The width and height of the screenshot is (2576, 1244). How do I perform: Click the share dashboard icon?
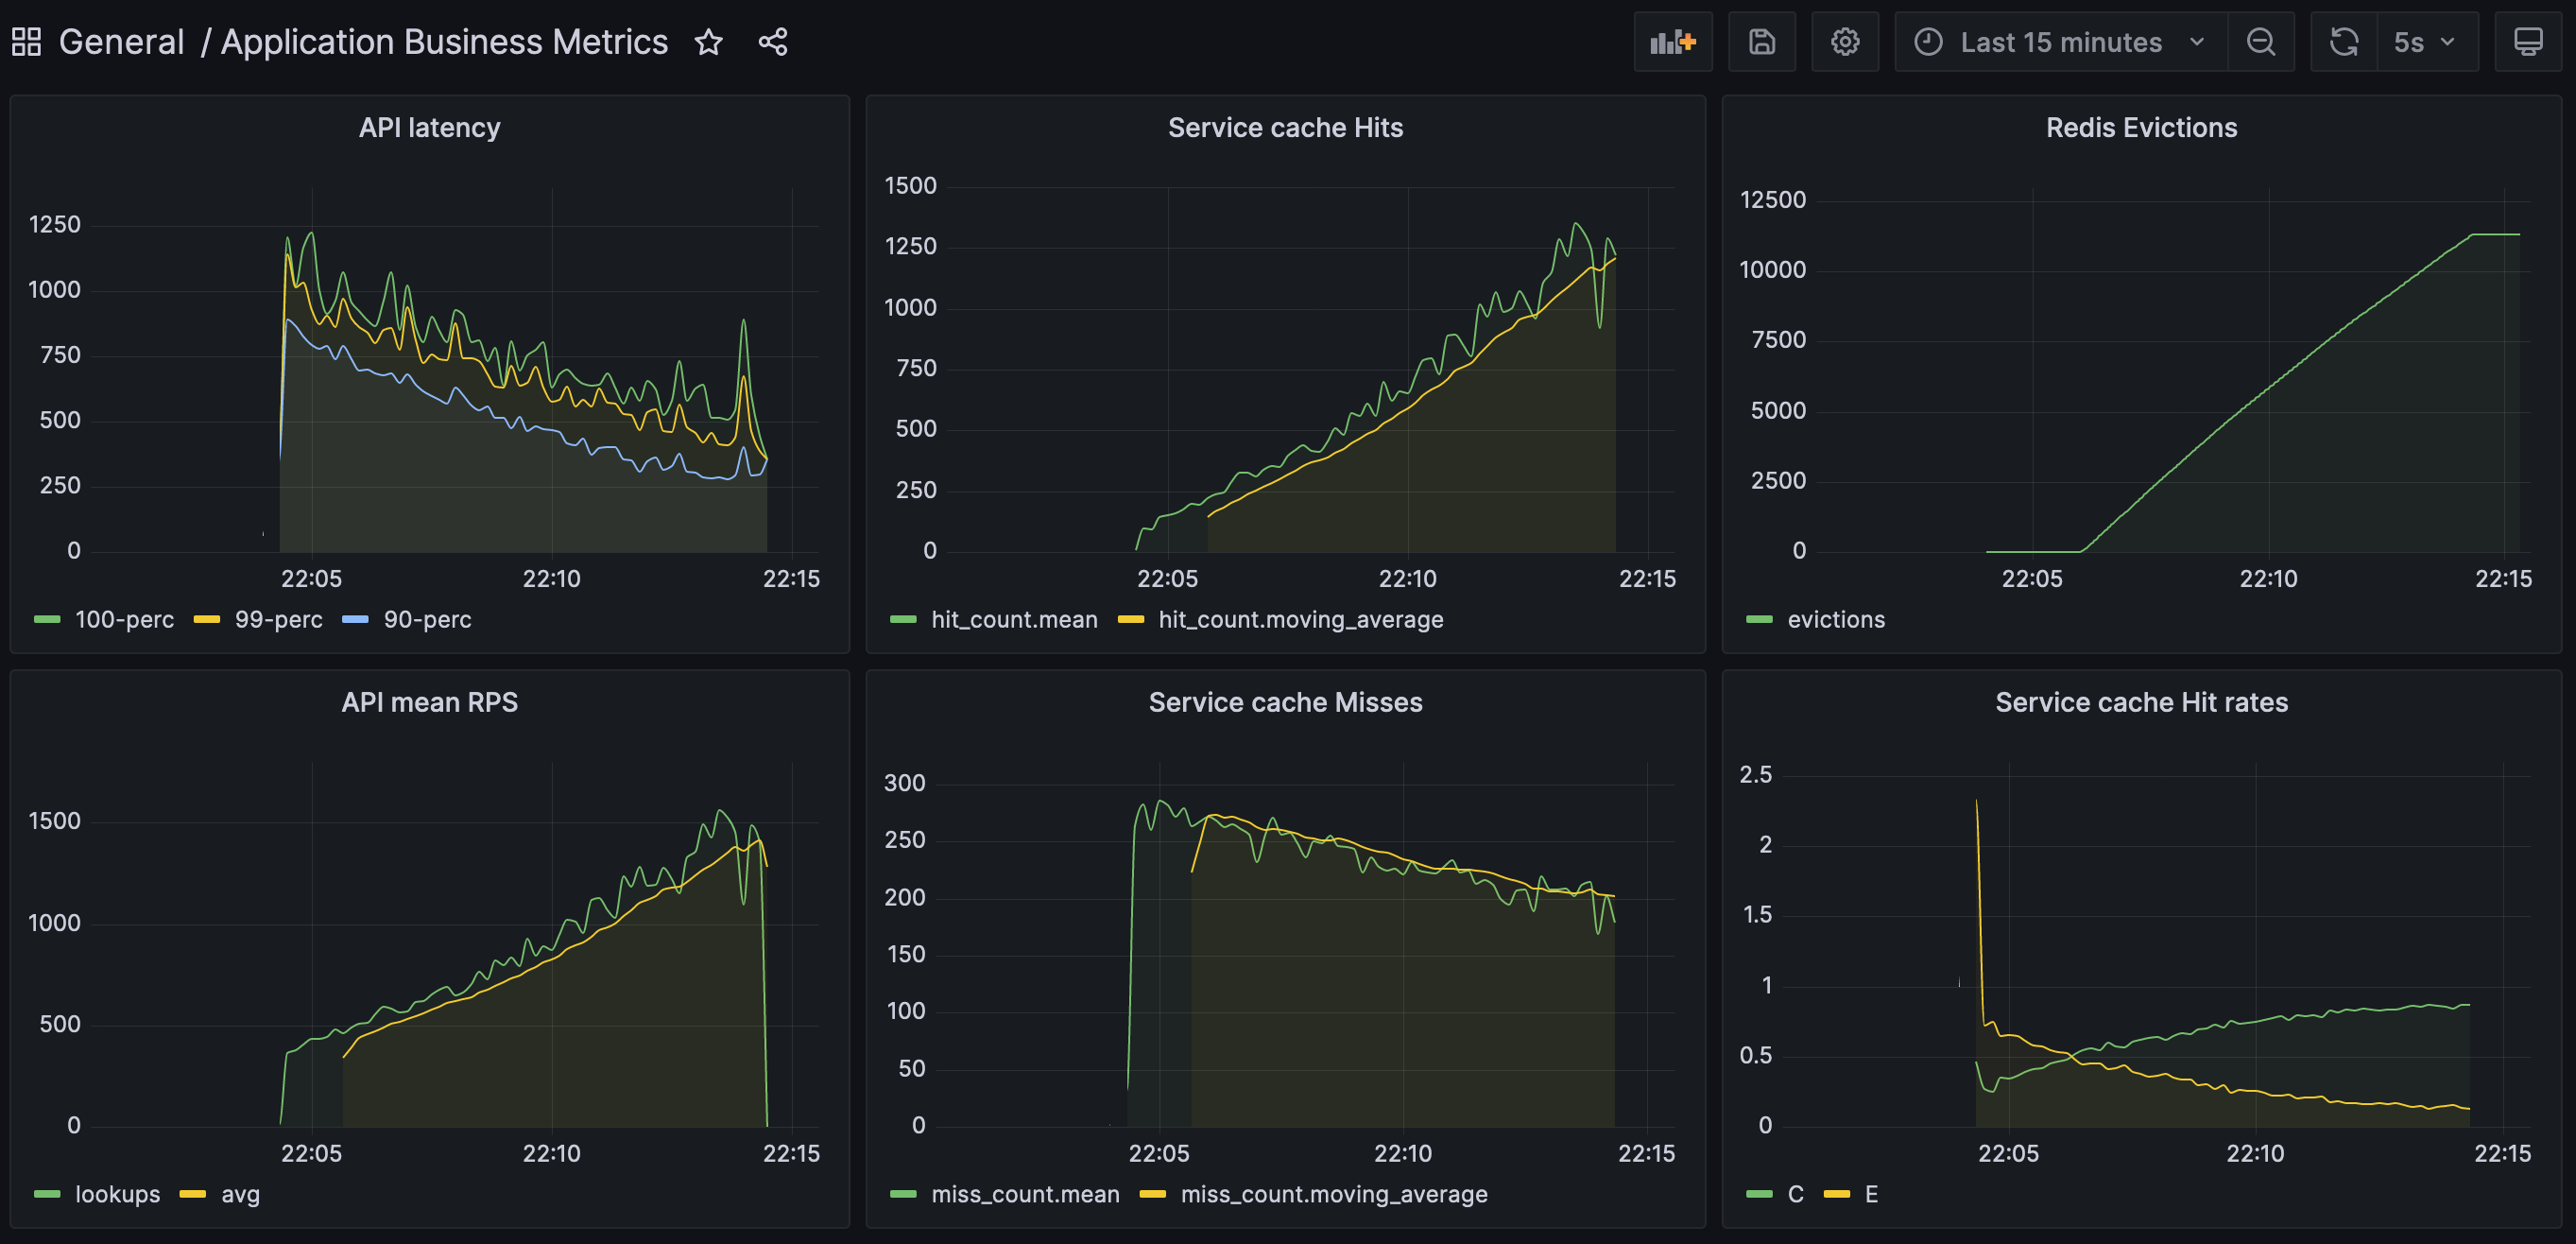tap(772, 42)
